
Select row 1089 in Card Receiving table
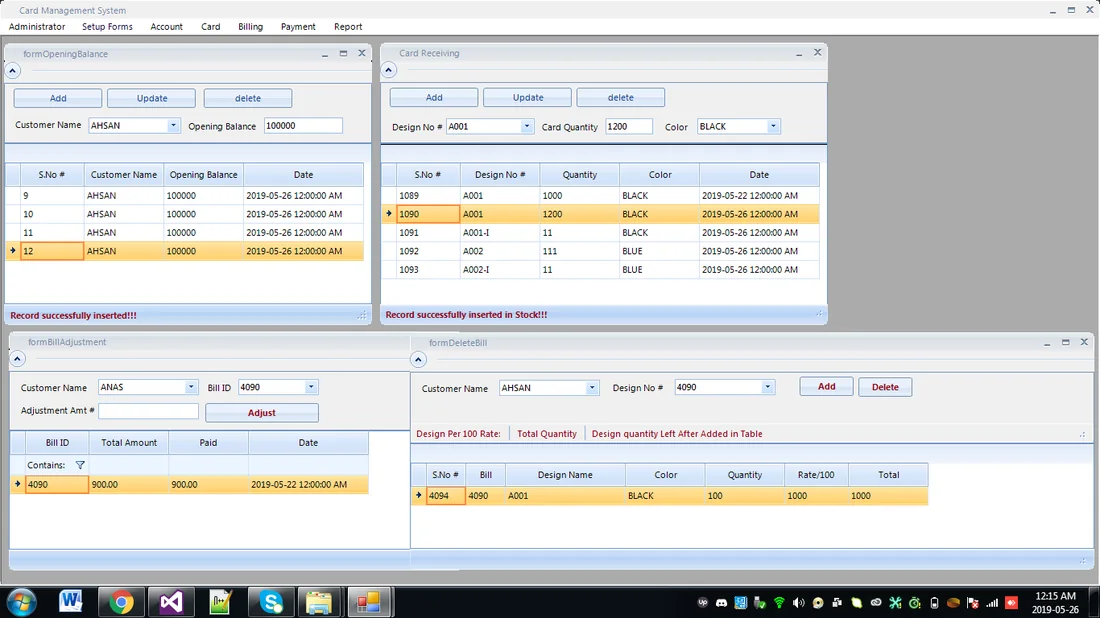601,196
